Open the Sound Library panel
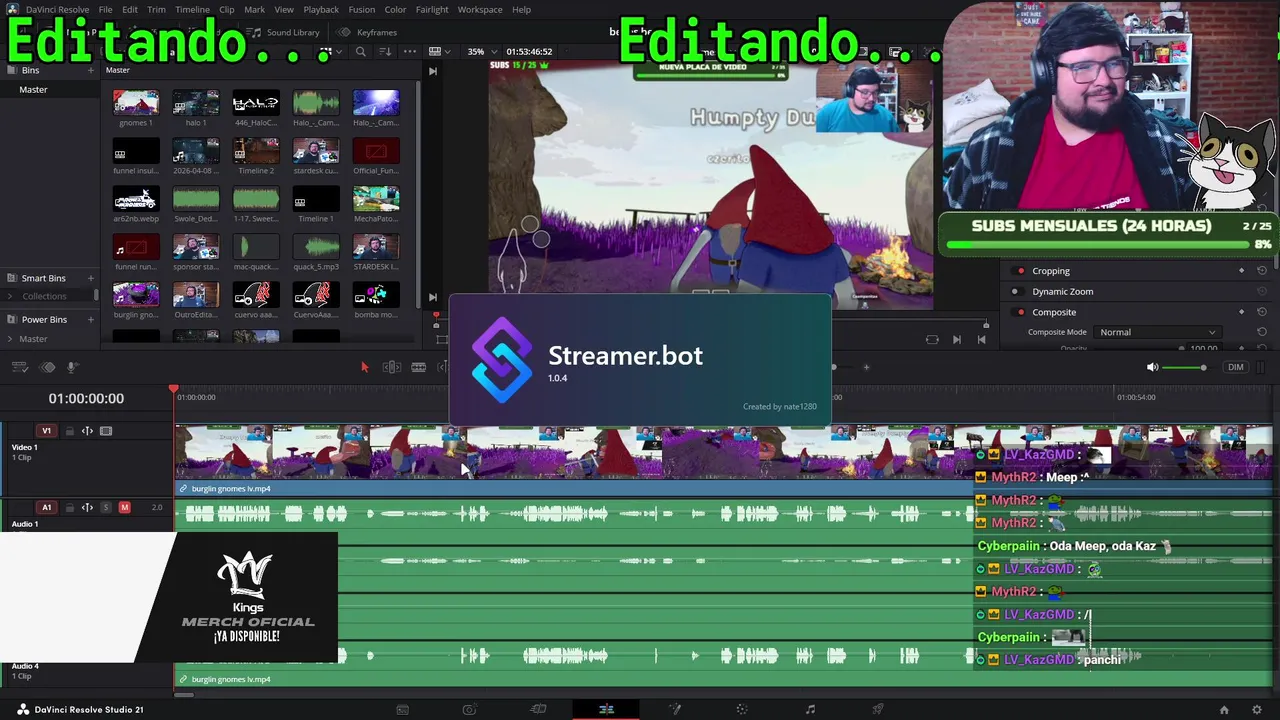This screenshot has height=720, width=1280. click(x=285, y=32)
